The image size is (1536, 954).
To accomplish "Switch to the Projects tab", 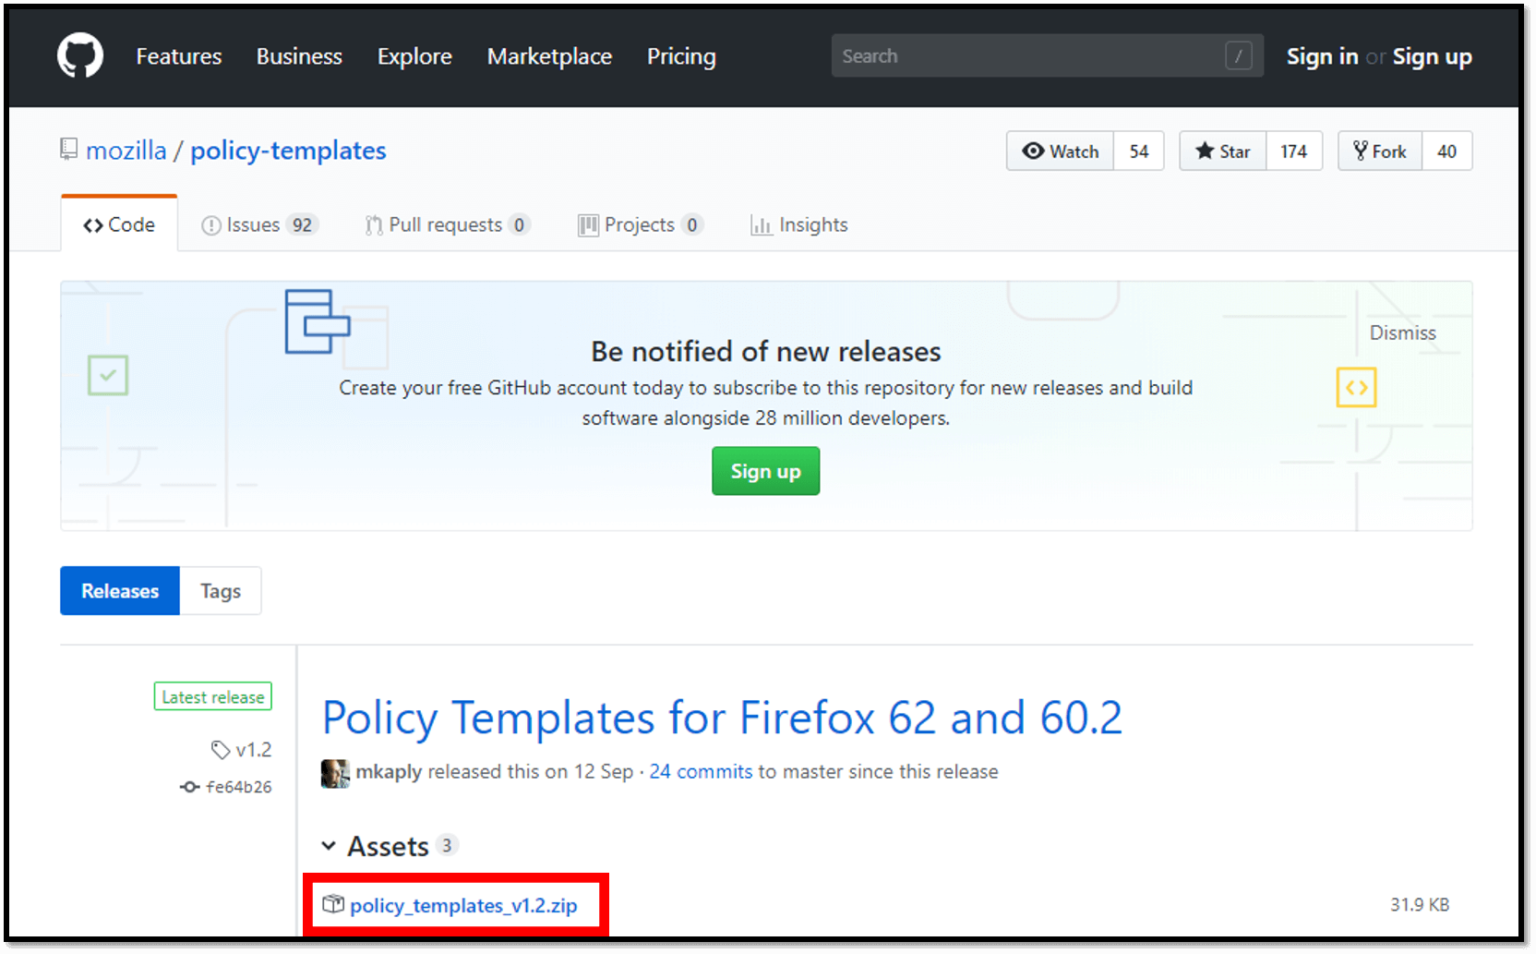I will (x=640, y=225).
